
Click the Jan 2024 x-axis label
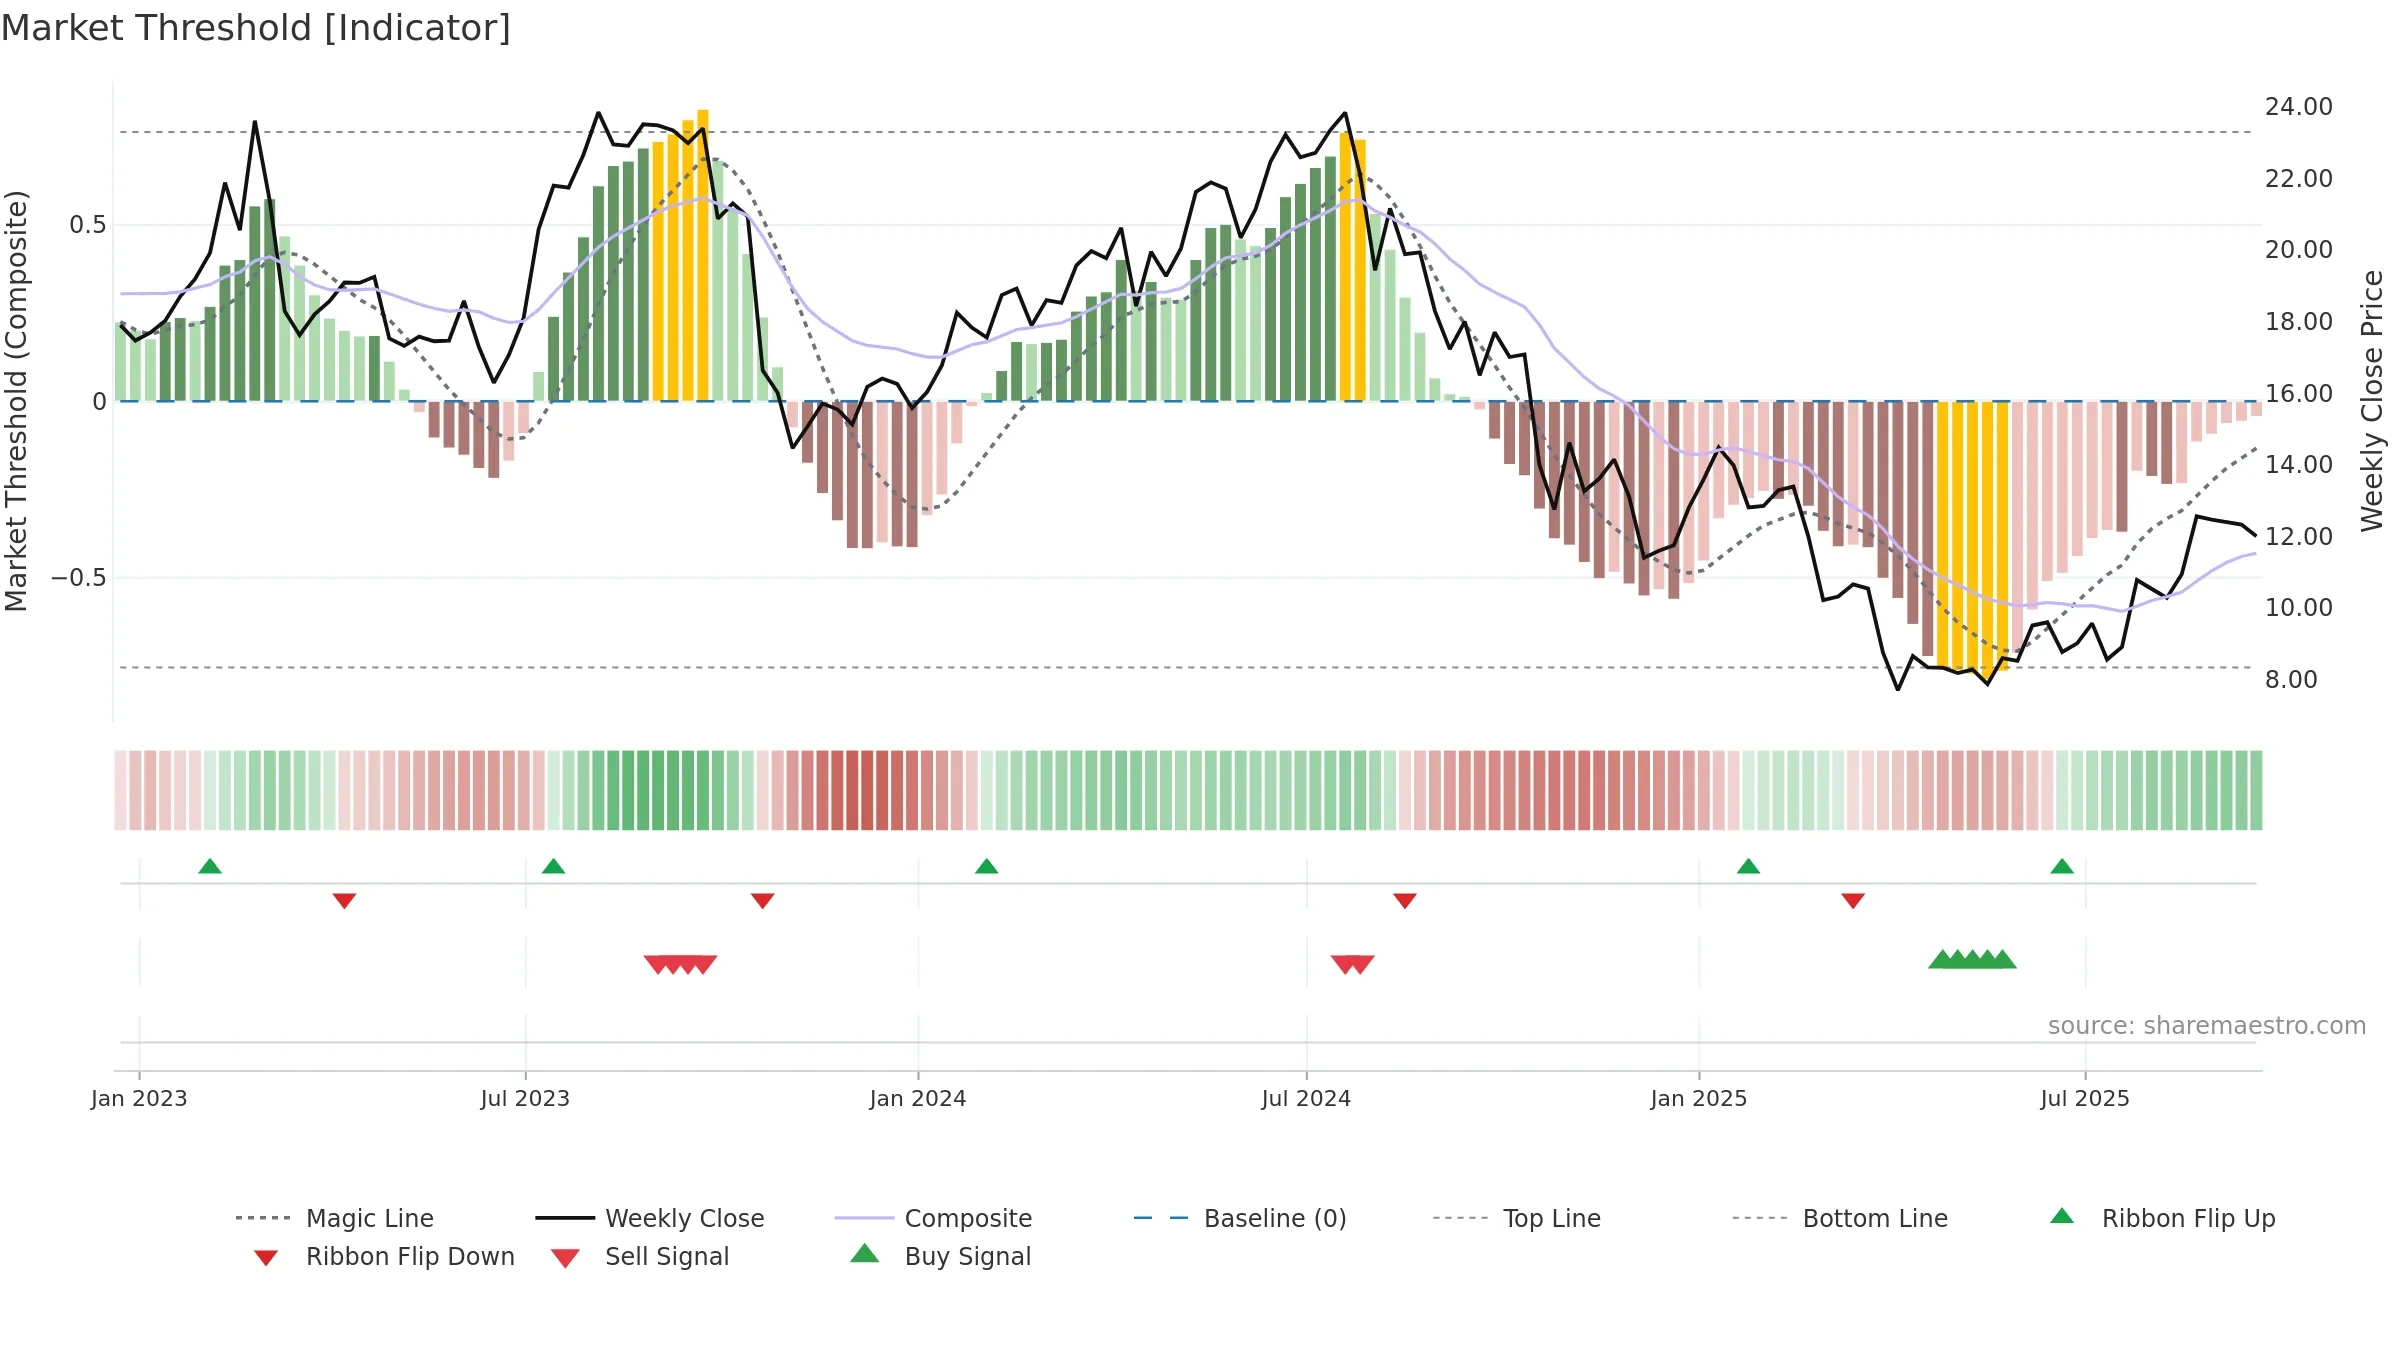coord(918,1098)
